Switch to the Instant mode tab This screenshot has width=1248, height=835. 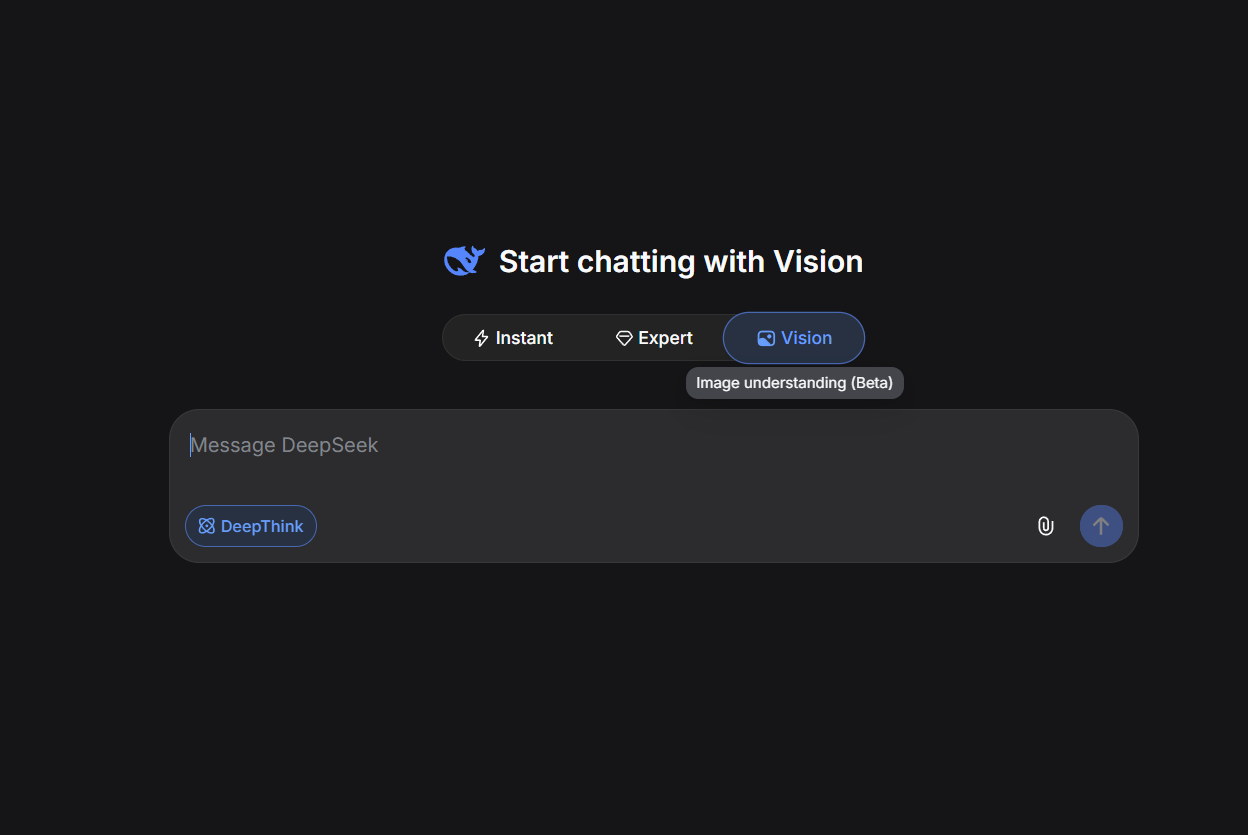(x=513, y=338)
